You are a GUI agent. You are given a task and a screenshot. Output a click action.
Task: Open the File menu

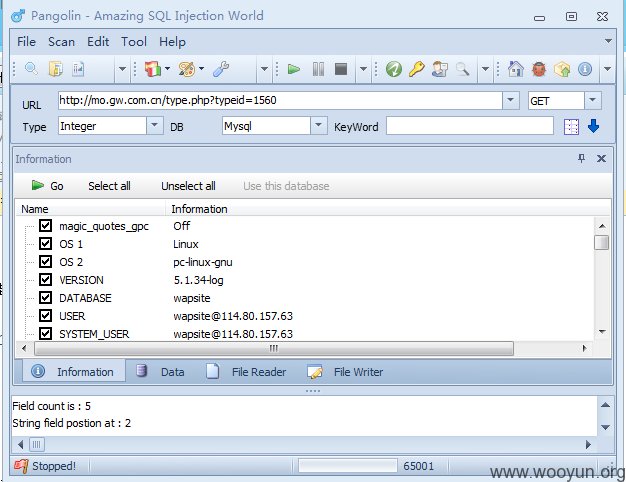pyautogui.click(x=26, y=42)
